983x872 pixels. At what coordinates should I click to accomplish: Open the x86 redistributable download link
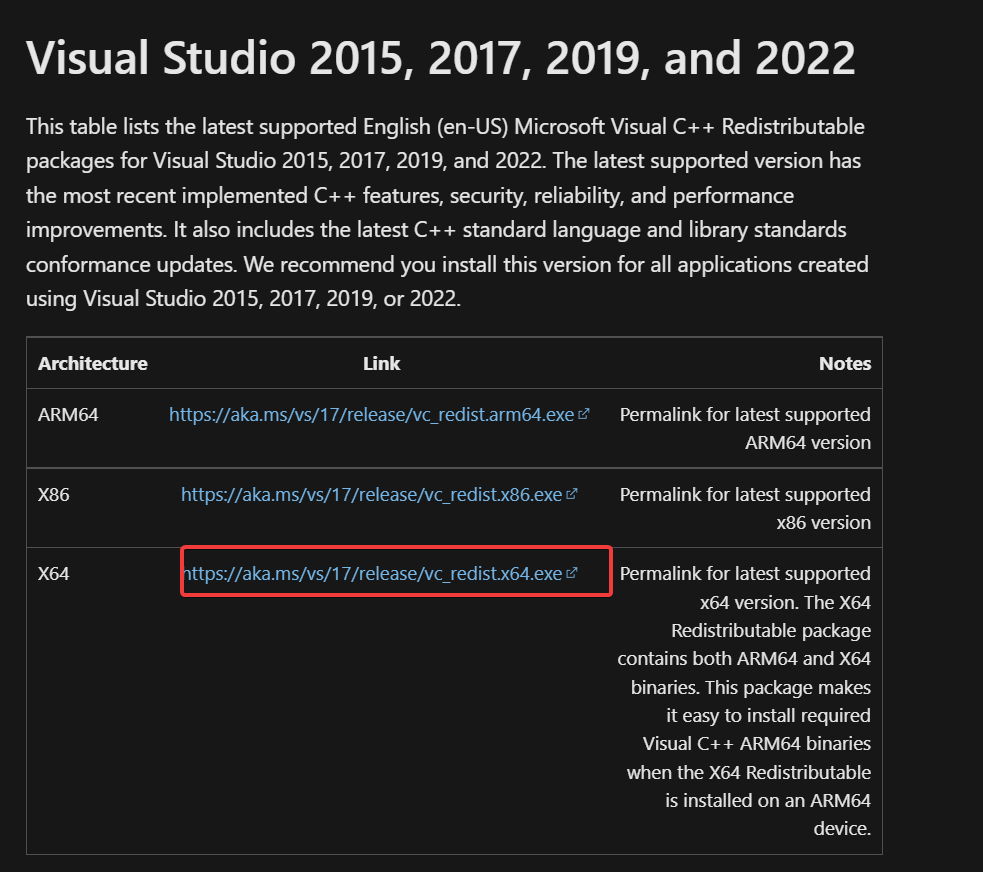pyautogui.click(x=372, y=493)
